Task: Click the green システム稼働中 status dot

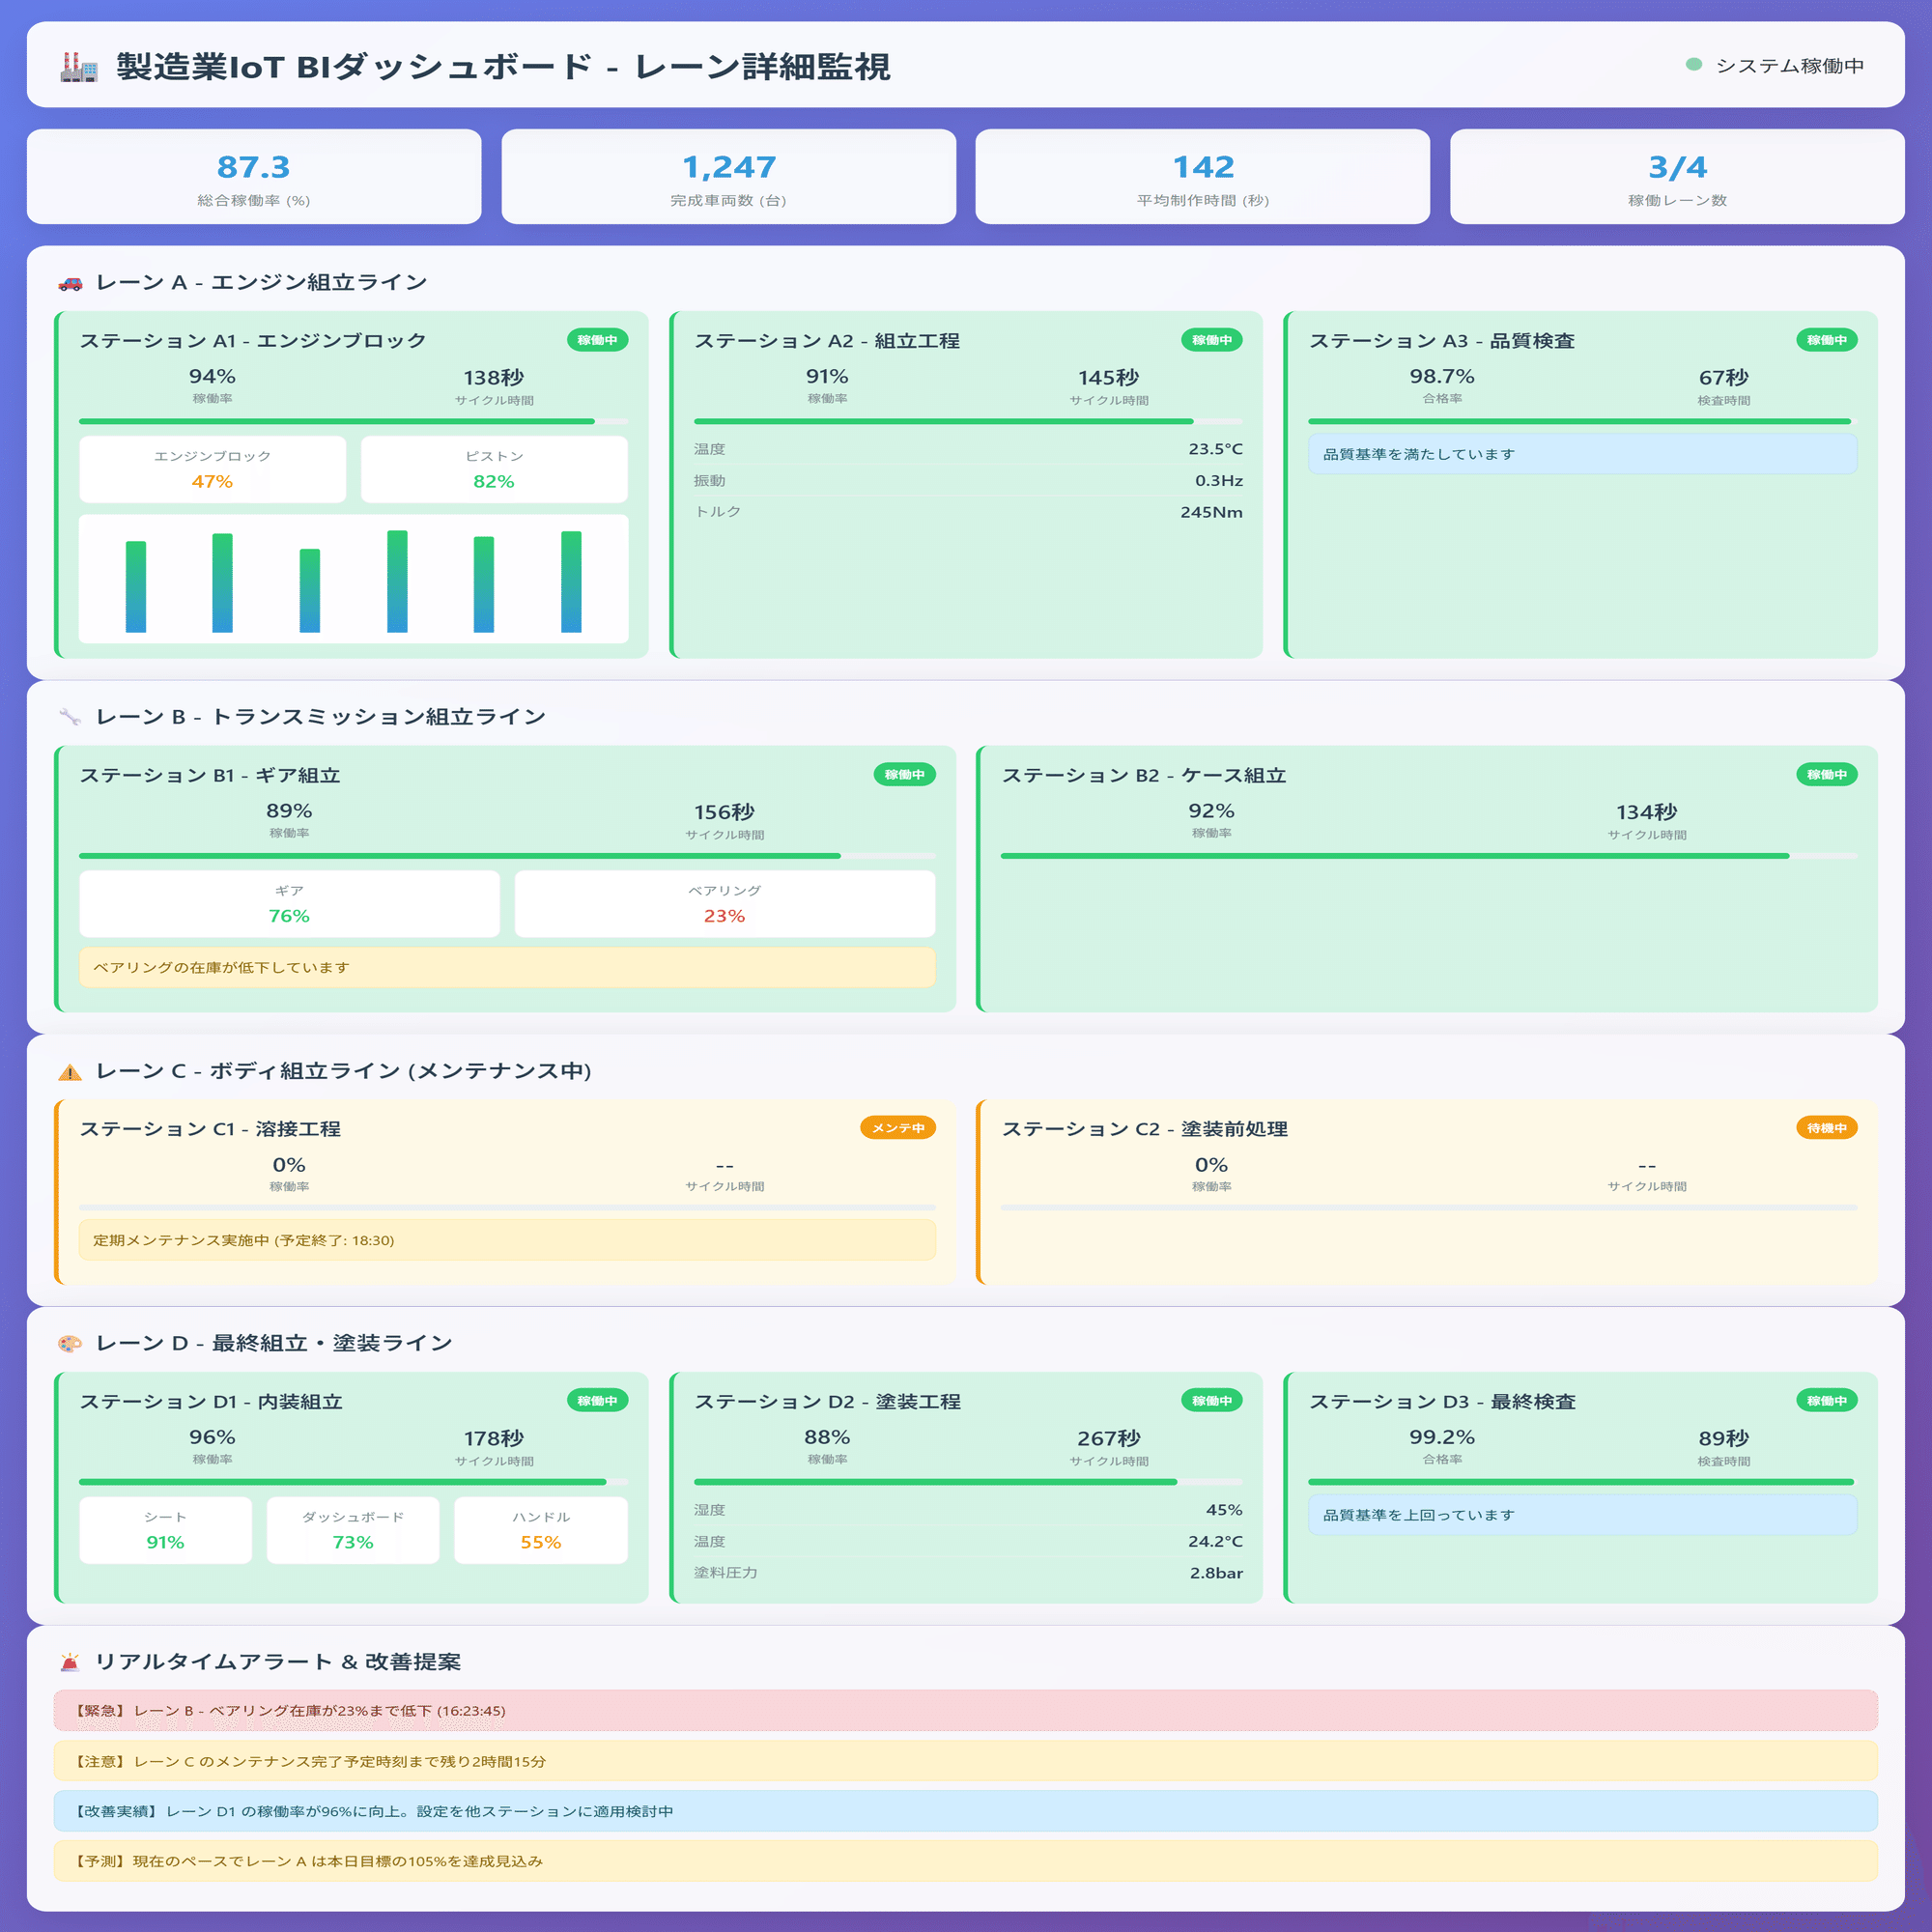Action: [1694, 65]
